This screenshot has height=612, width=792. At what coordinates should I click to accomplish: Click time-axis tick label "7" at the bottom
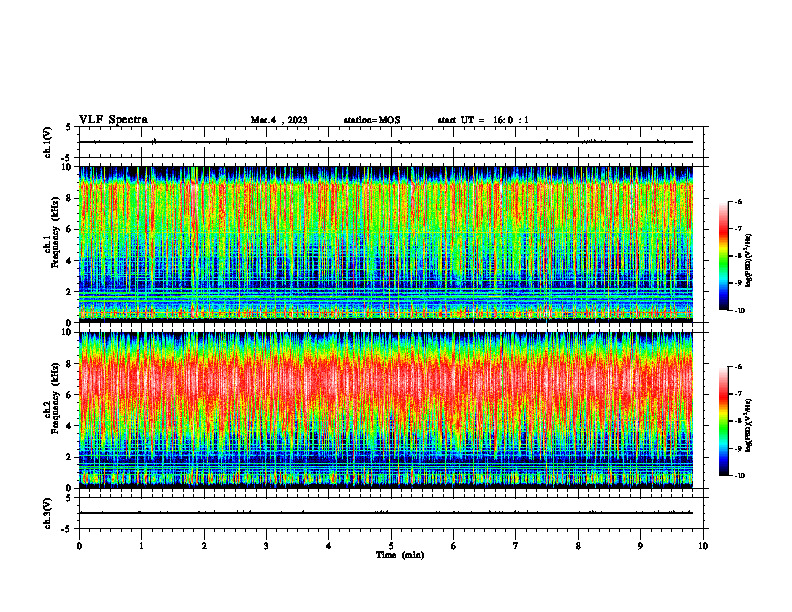pos(516,546)
